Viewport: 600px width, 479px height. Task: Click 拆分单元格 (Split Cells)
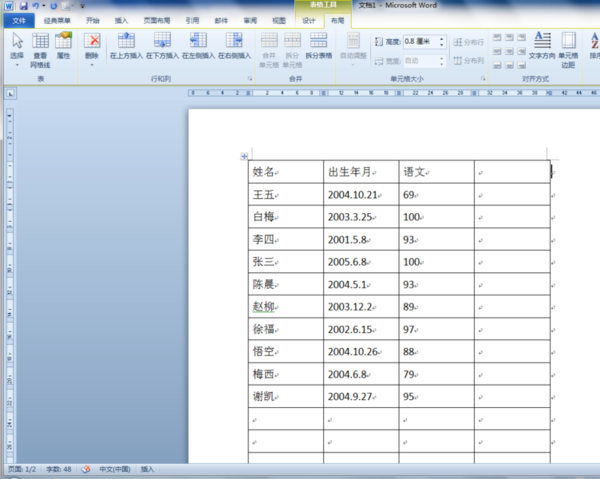tap(292, 50)
